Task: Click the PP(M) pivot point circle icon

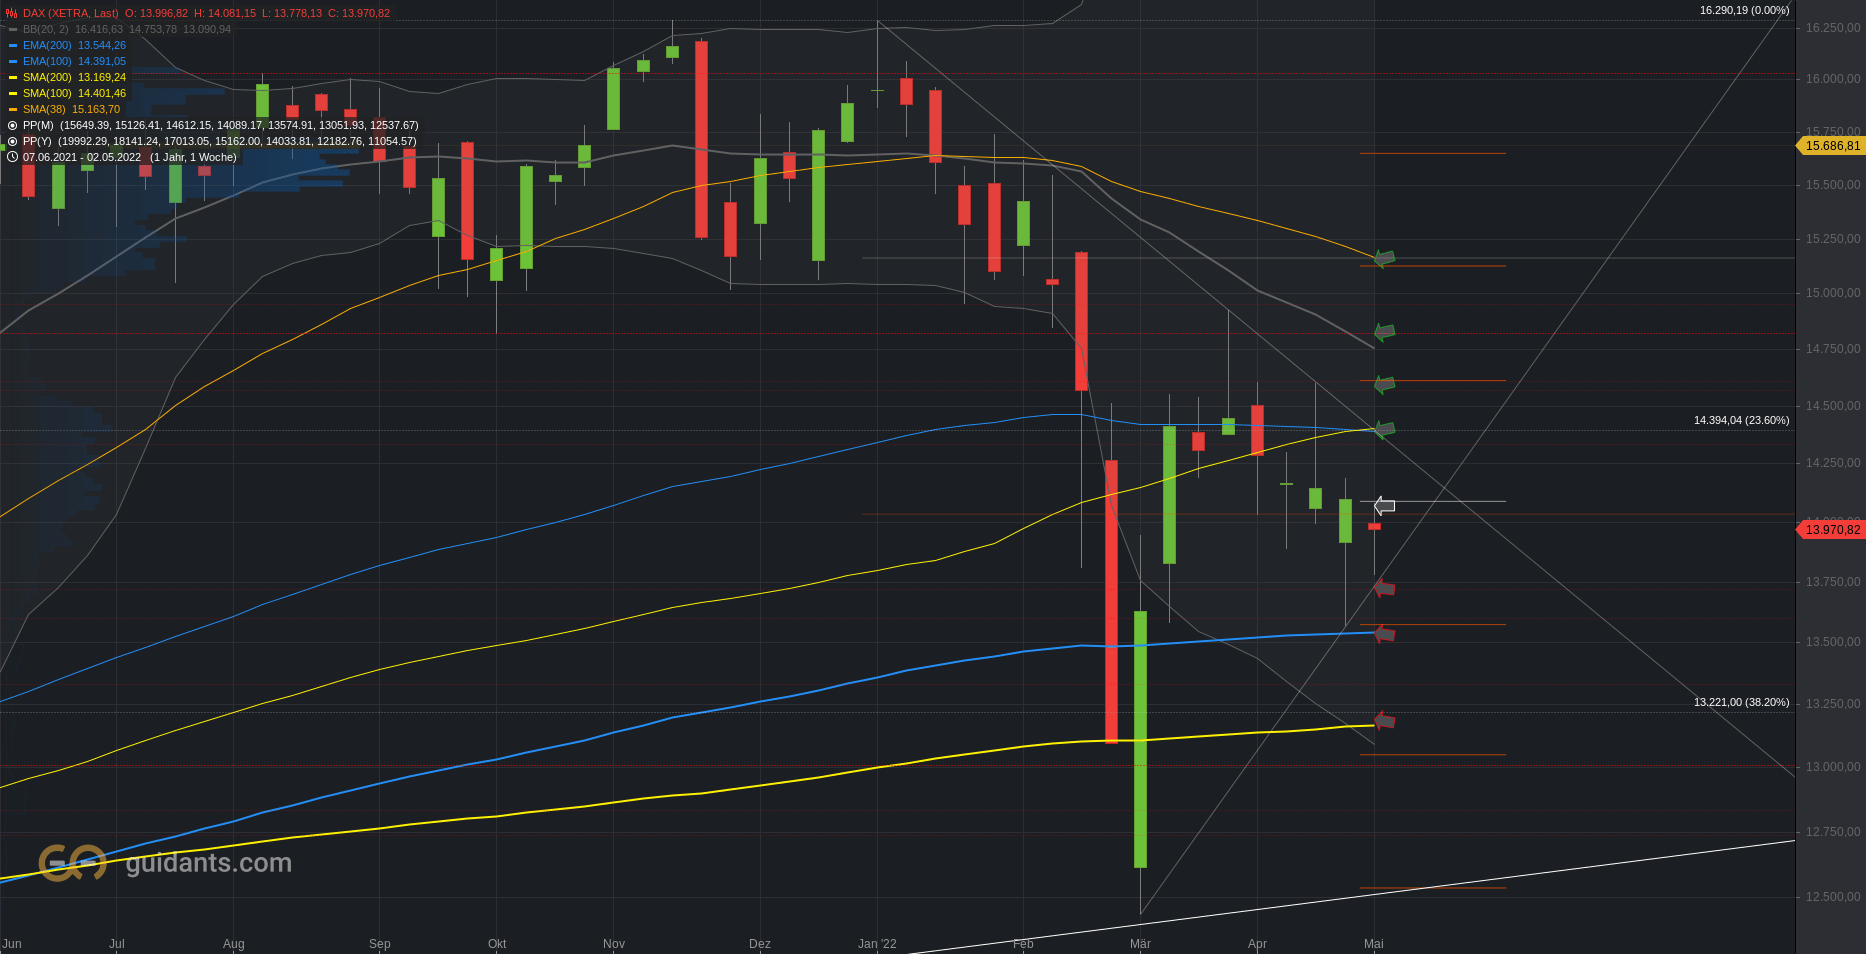Action: click(x=12, y=125)
